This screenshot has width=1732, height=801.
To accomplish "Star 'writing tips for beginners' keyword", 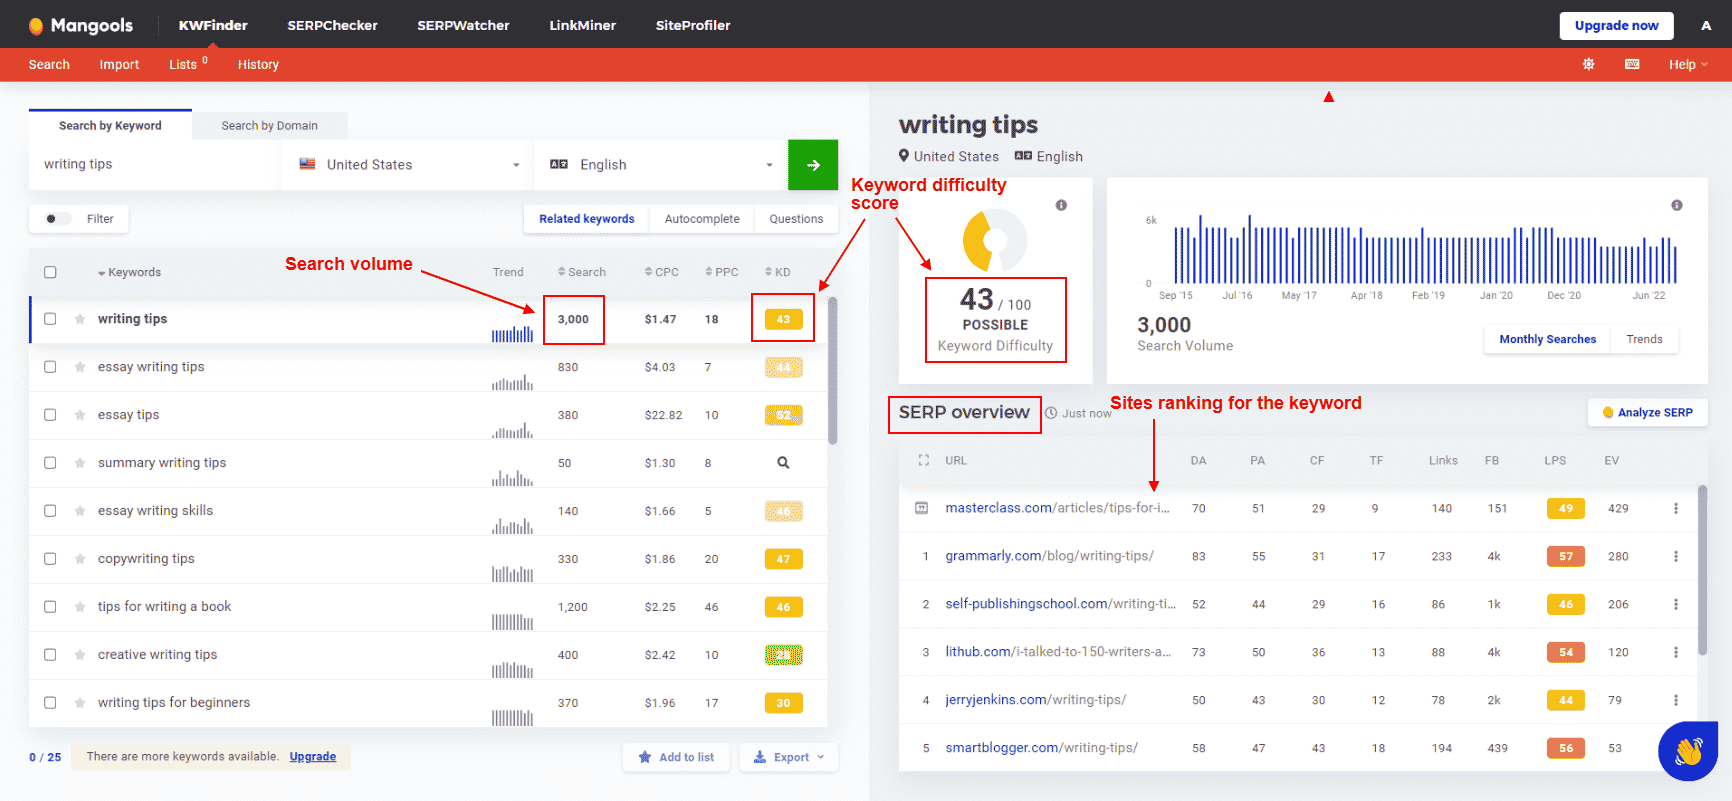I will [x=80, y=703].
